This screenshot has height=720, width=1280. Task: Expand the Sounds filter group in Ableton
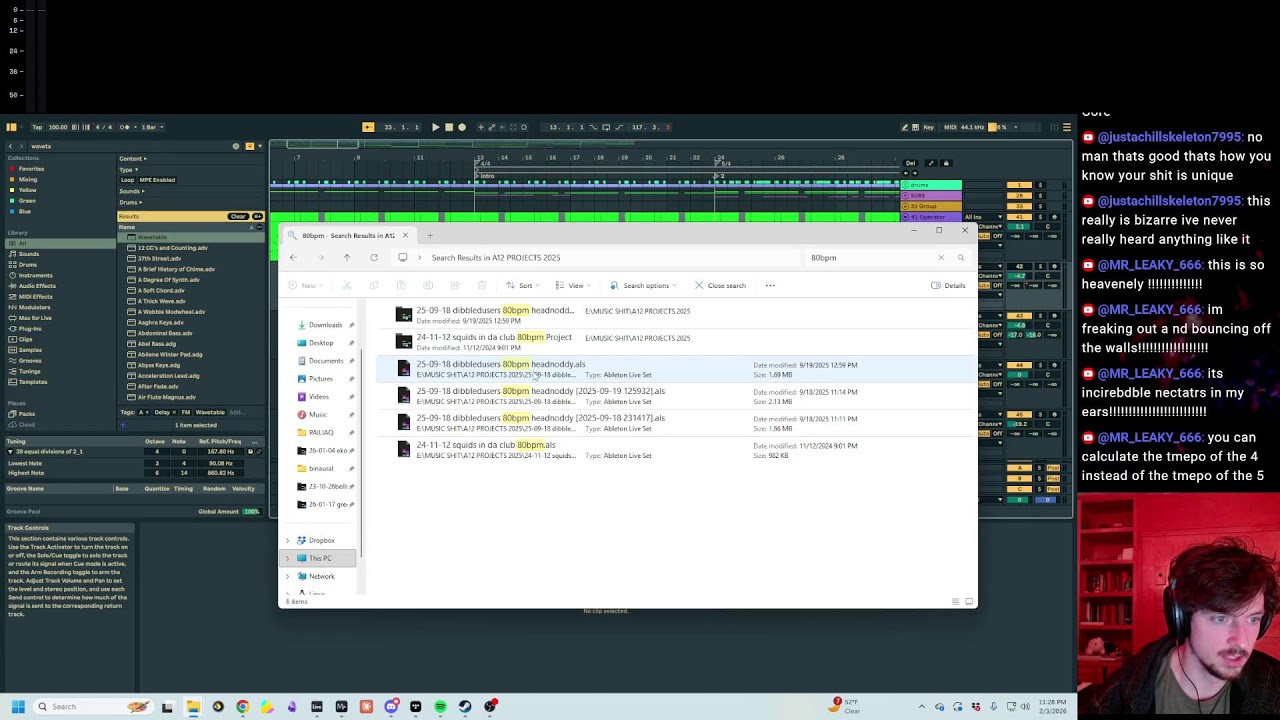tap(130, 191)
